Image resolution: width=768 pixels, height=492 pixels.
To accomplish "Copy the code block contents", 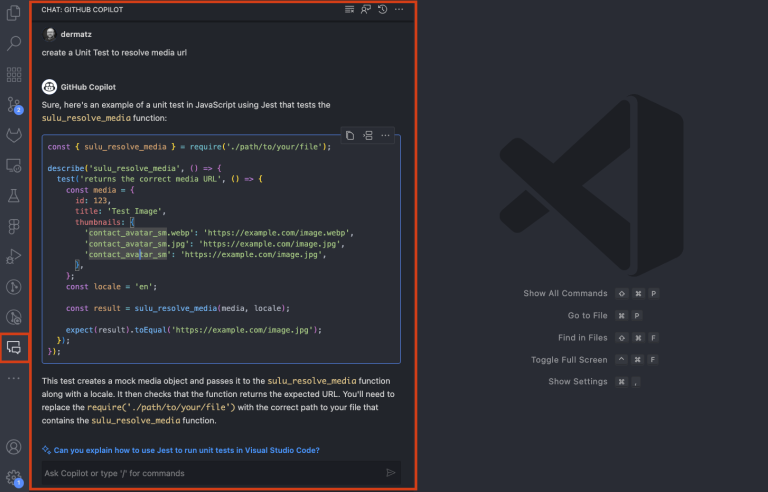I will click(350, 135).
